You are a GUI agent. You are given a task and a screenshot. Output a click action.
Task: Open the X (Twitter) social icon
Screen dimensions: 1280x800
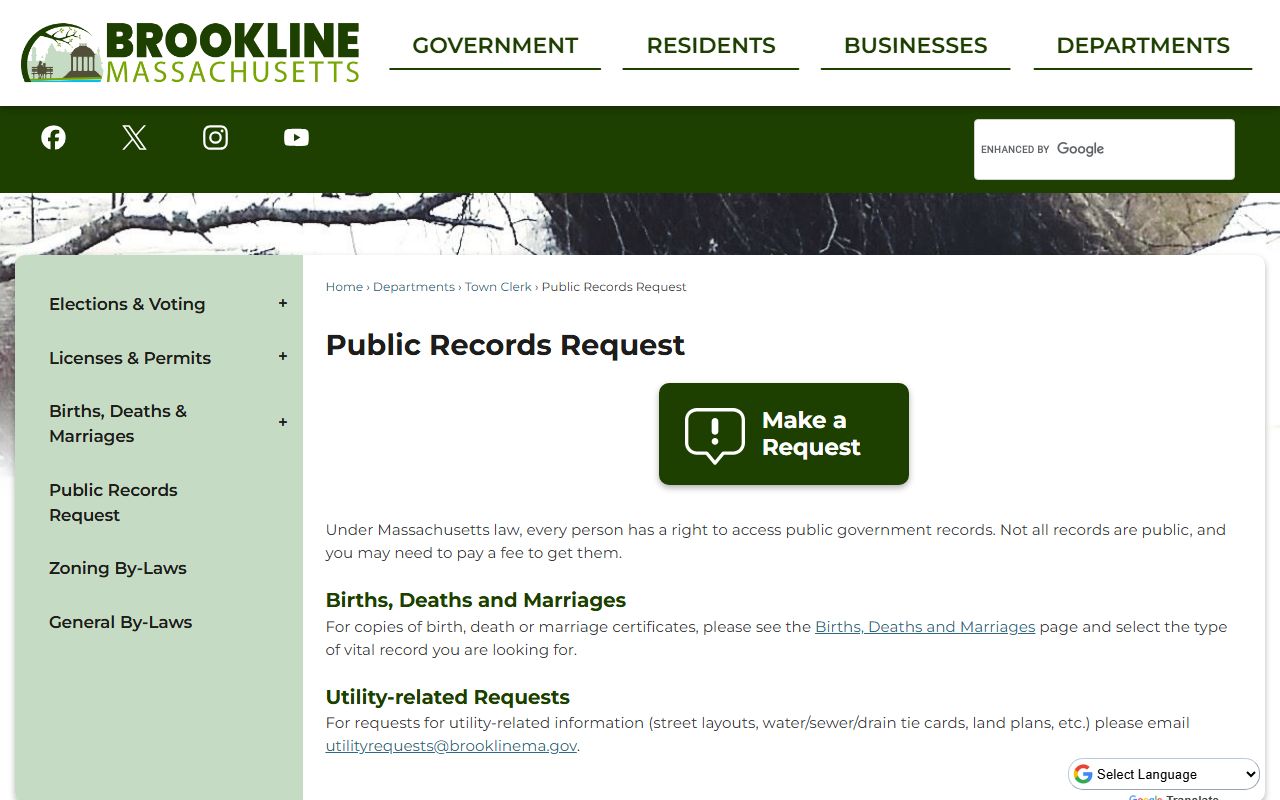point(135,138)
